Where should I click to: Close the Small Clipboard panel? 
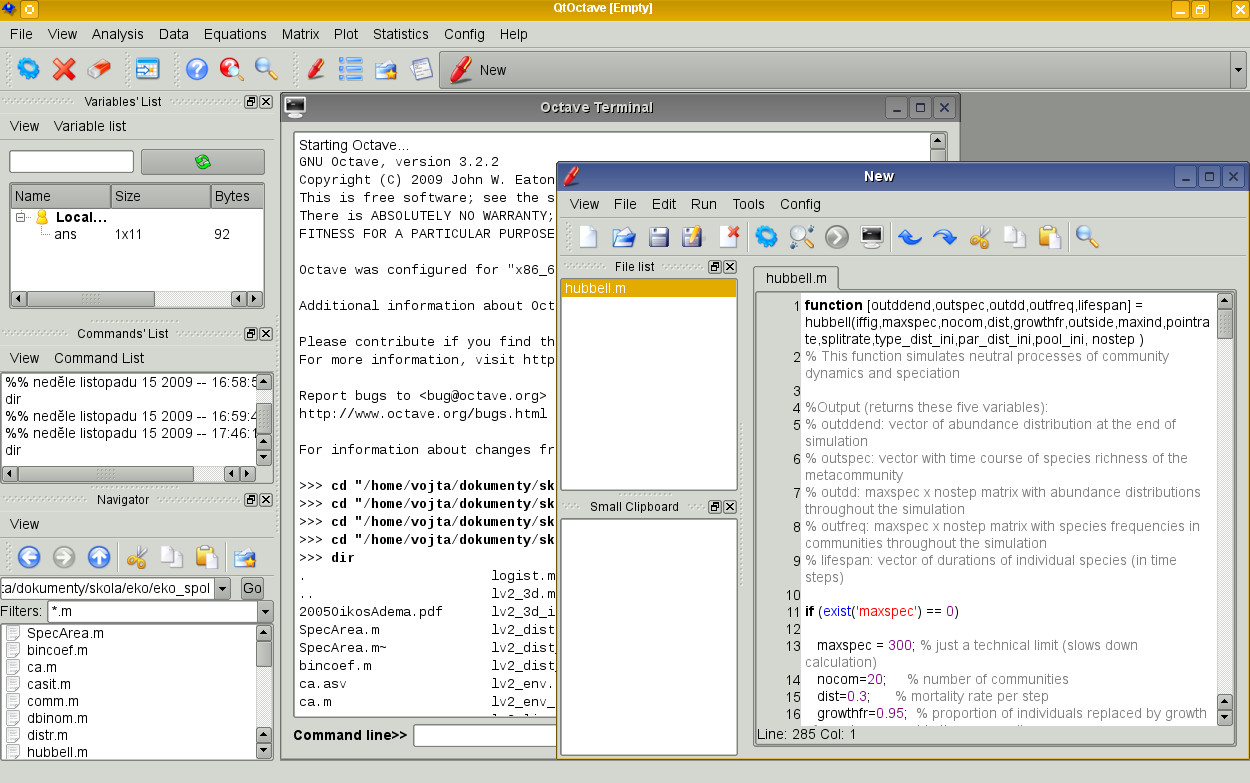click(729, 507)
